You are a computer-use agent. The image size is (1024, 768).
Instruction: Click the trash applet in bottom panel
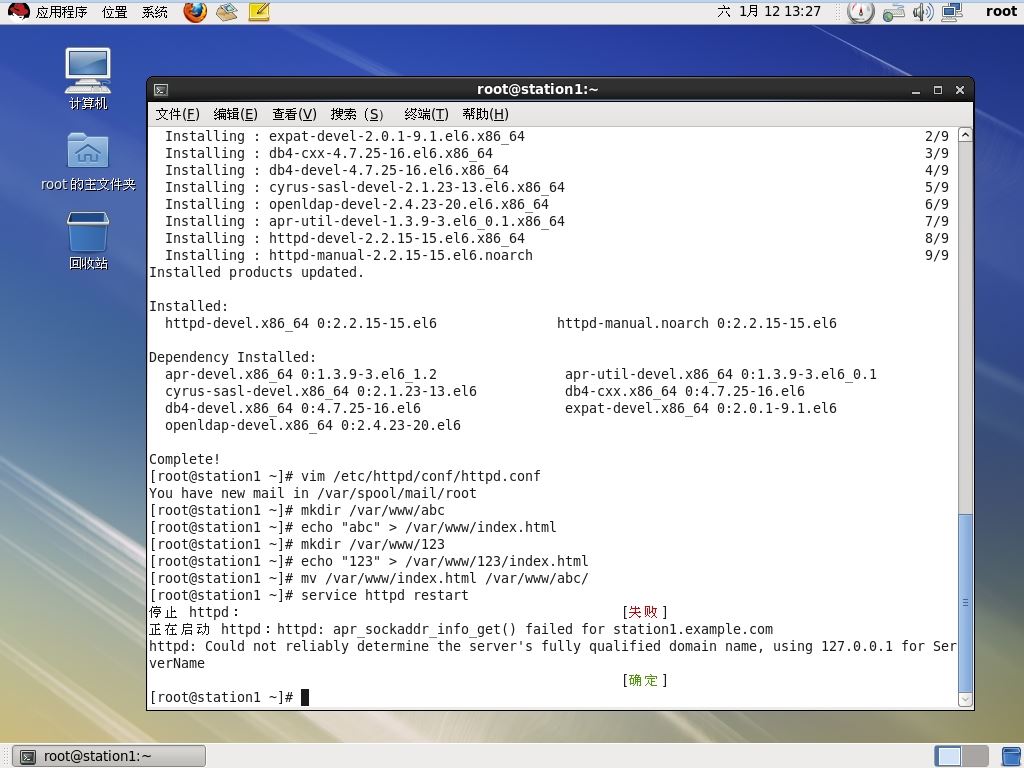tap(1012, 756)
